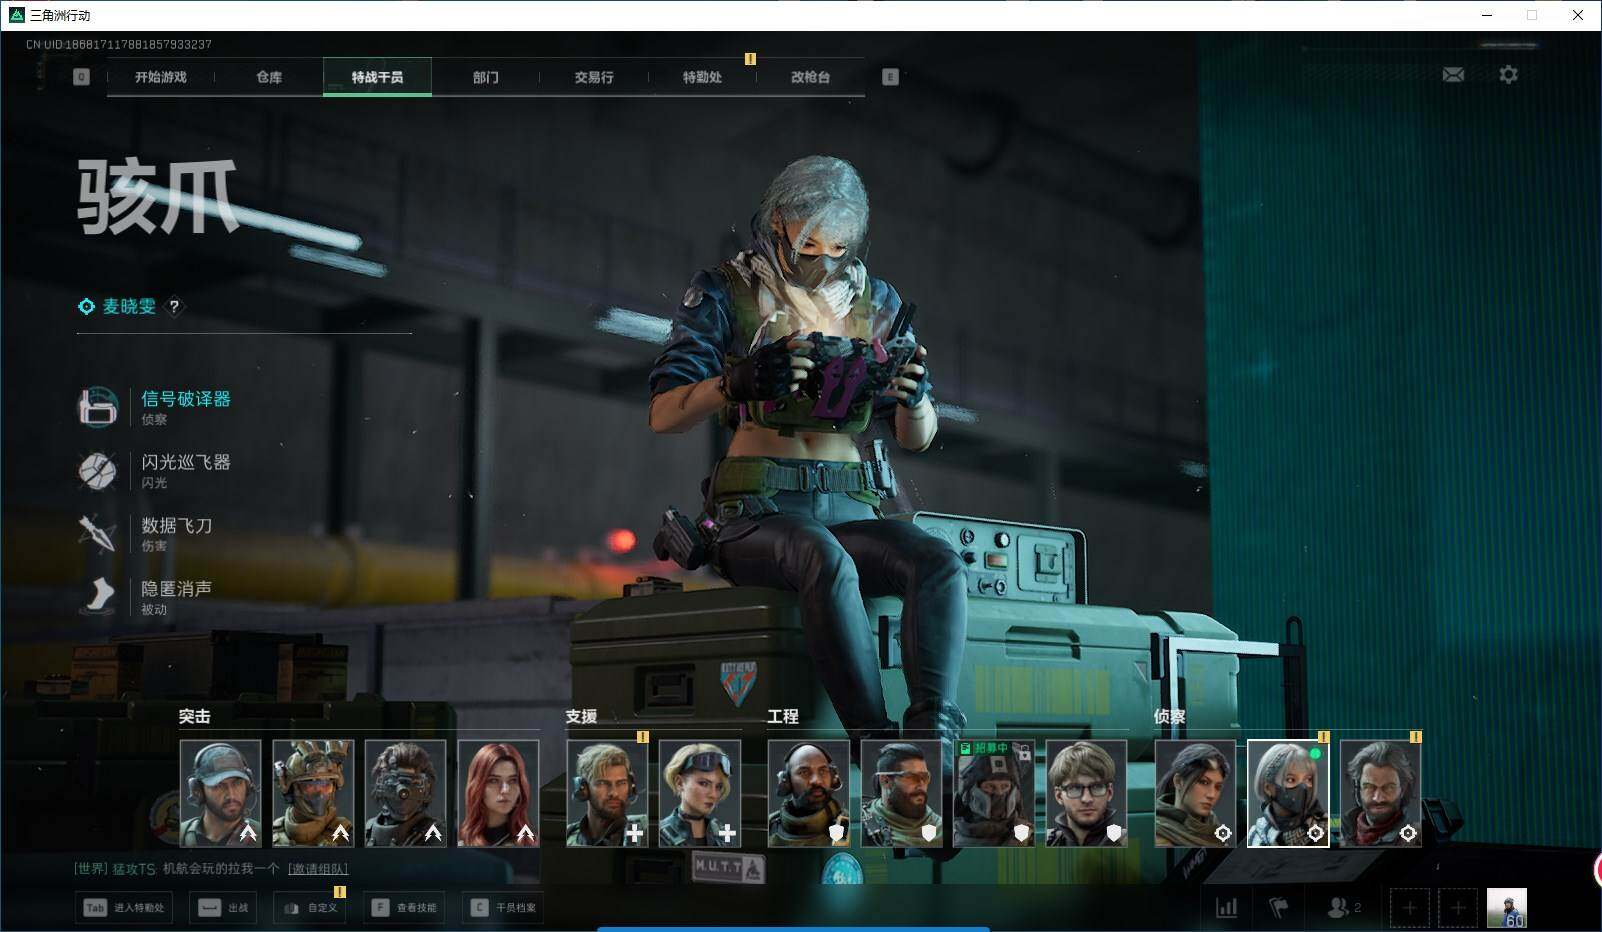Go to the 开始游戏 tab
Image resolution: width=1602 pixels, height=932 pixels.
pos(161,77)
